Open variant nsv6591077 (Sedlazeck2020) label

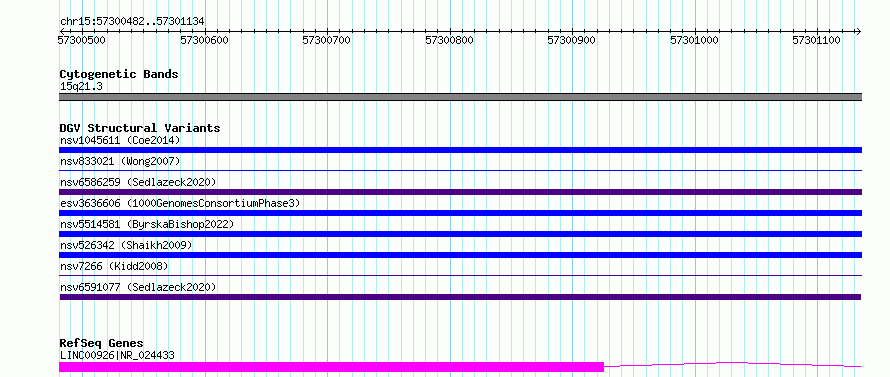point(138,287)
